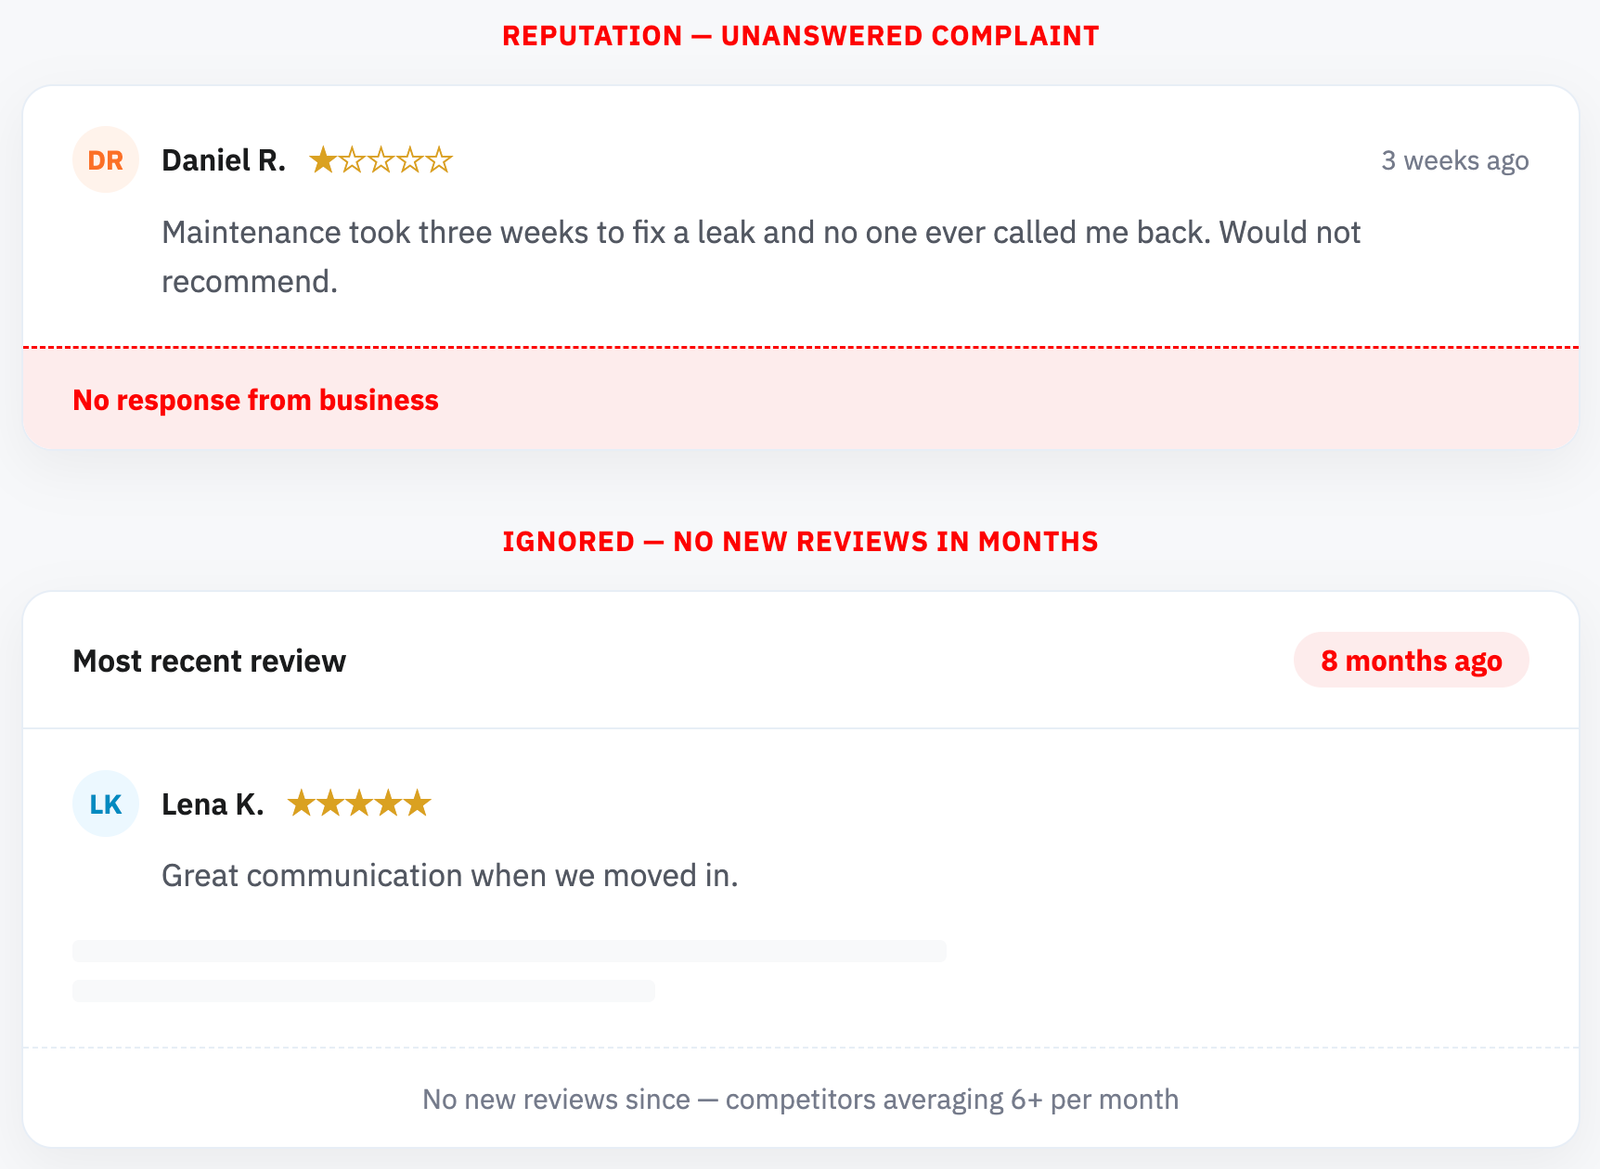This screenshot has width=1600, height=1169.
Task: Click Daniel R.'s filled first star
Action: point(323,160)
